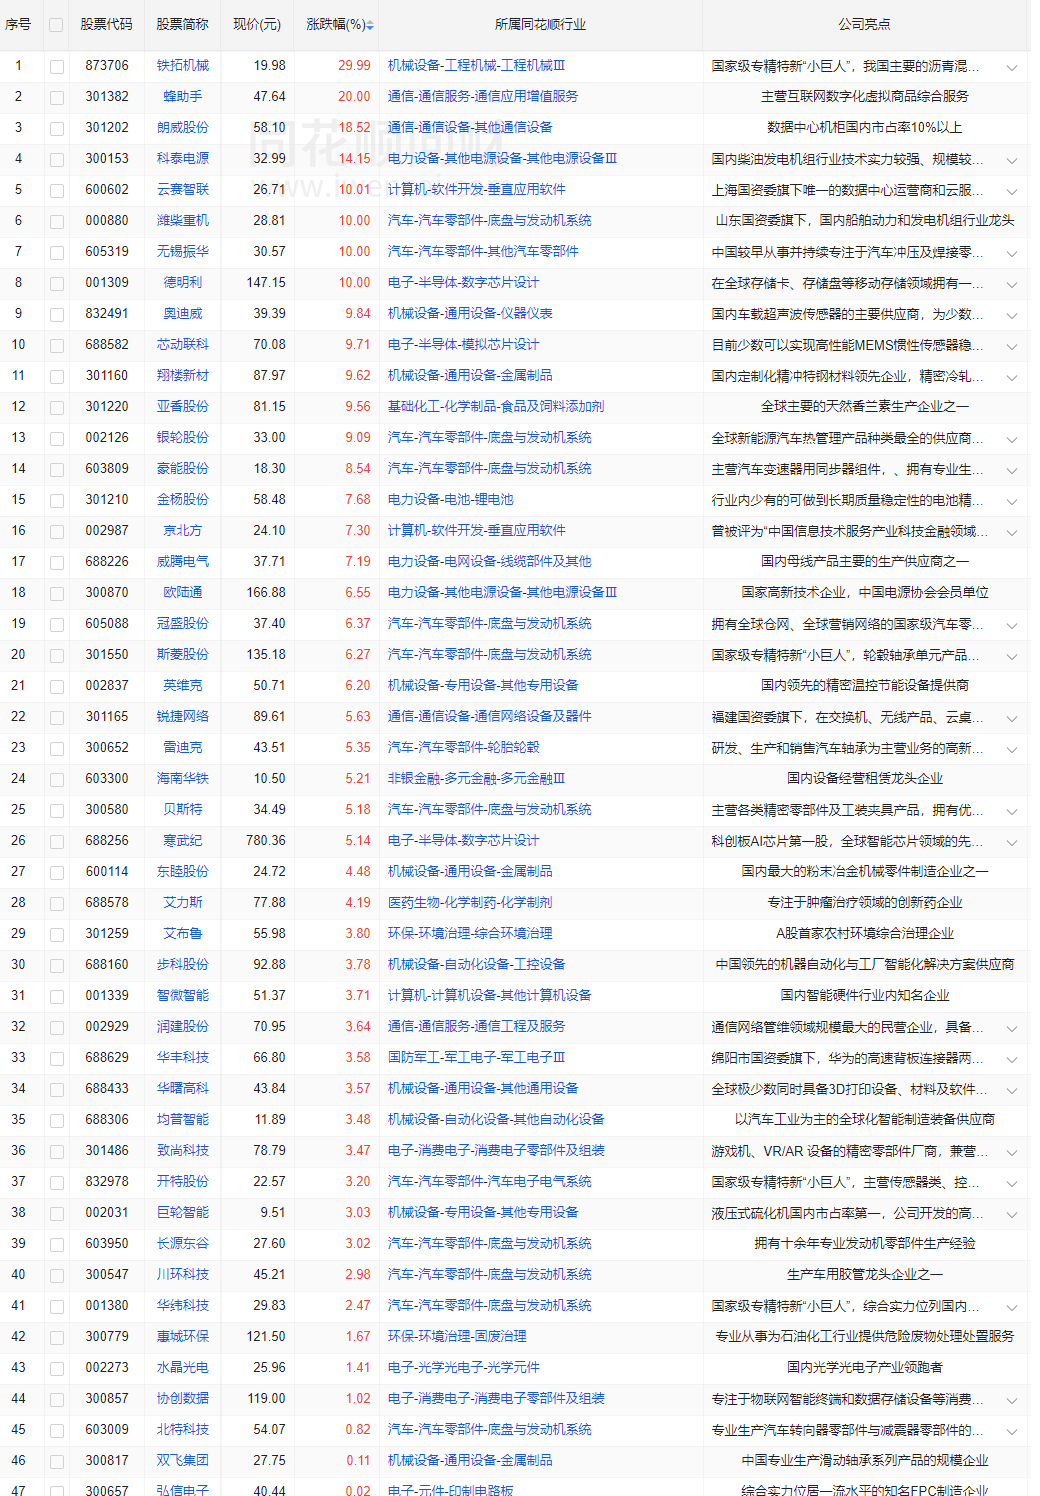Image resolution: width=1040 pixels, height=1496 pixels.
Task: Open industry link 国防军工-军工电子-军工电子Ⅲ
Action: (x=476, y=1058)
